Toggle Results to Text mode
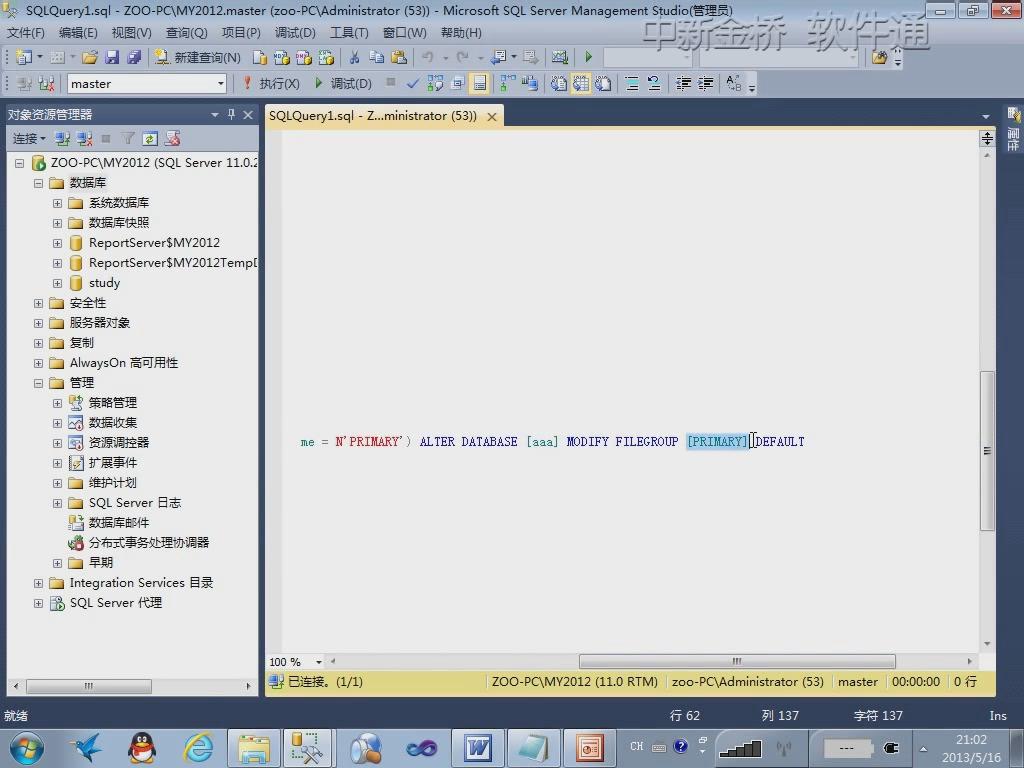The height and width of the screenshot is (768, 1024). point(558,84)
